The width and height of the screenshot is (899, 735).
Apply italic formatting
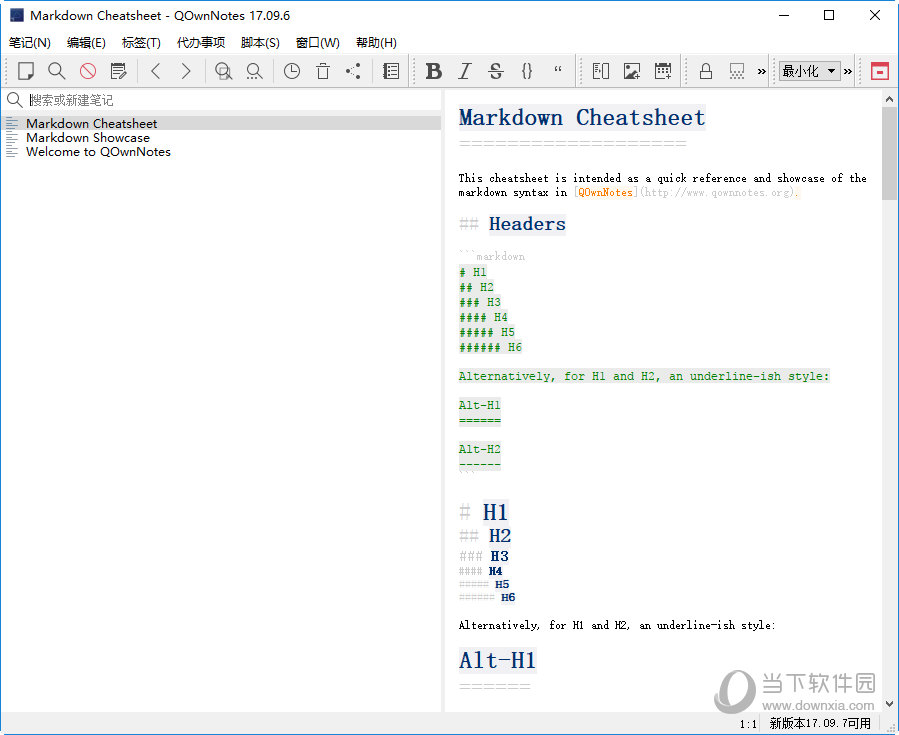464,71
